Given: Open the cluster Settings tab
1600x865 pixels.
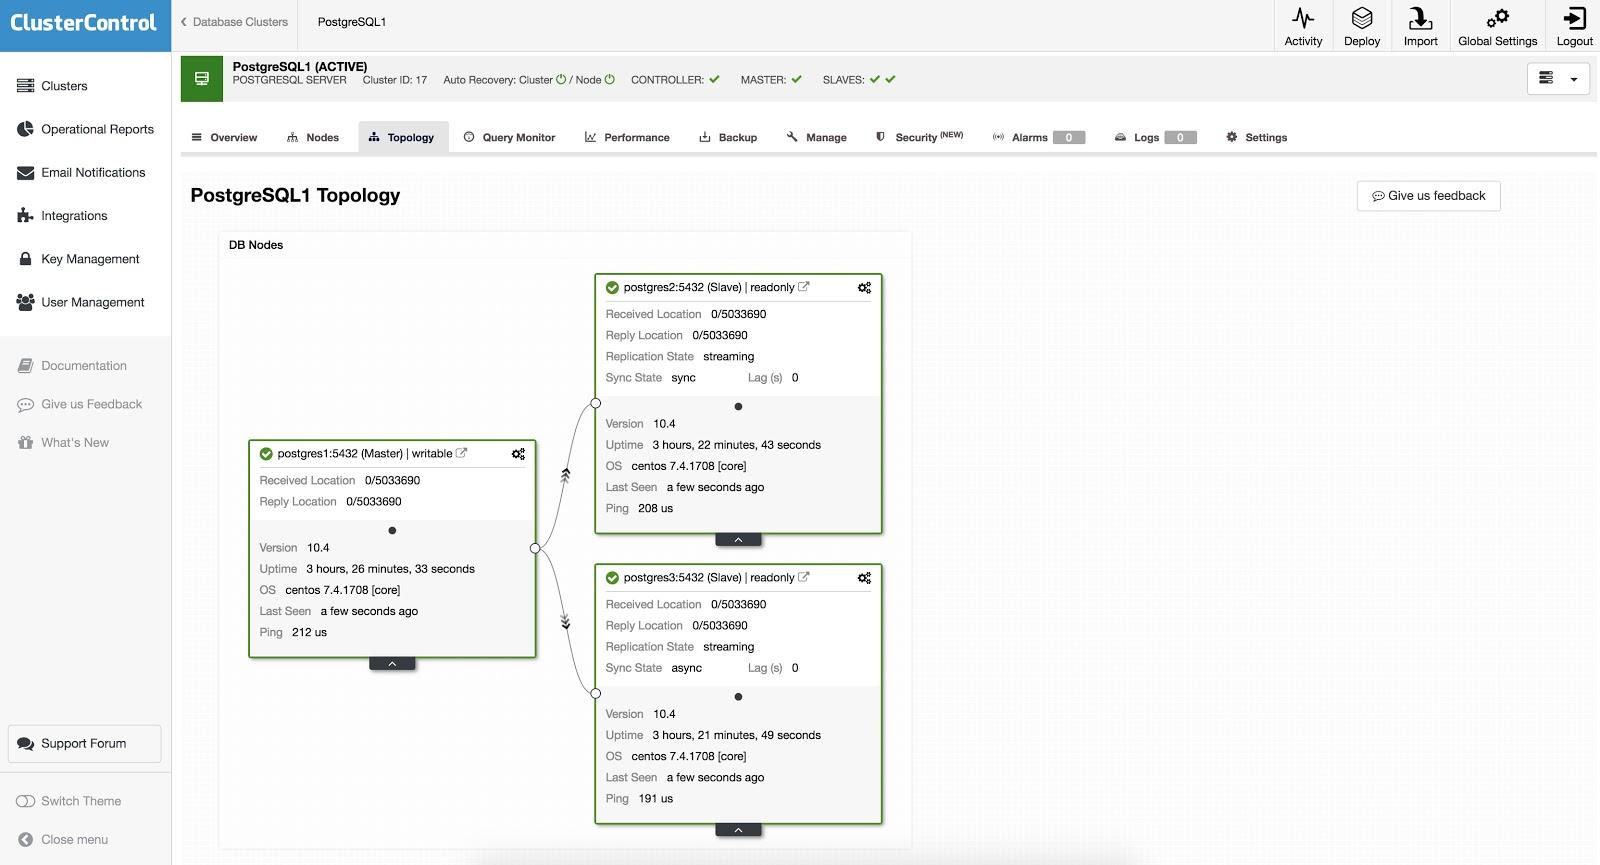Looking at the screenshot, I should tap(1256, 138).
